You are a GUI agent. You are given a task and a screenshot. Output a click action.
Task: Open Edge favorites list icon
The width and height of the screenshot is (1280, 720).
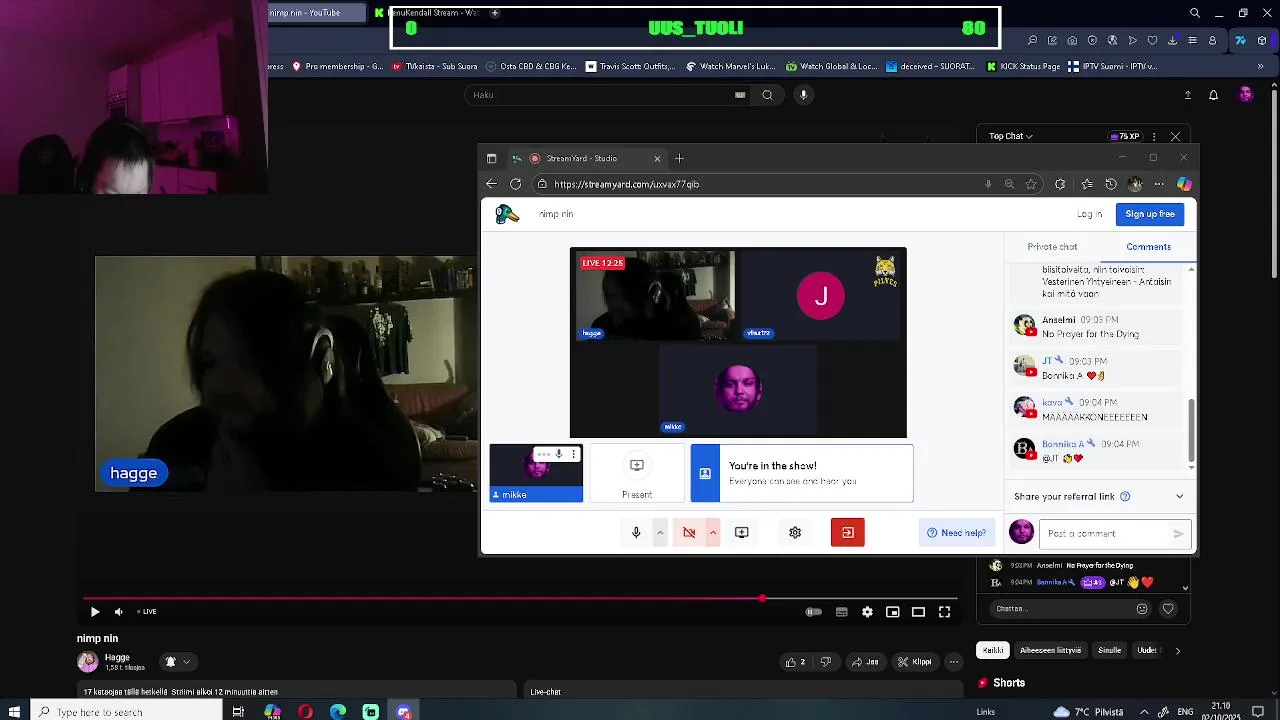tap(1087, 184)
